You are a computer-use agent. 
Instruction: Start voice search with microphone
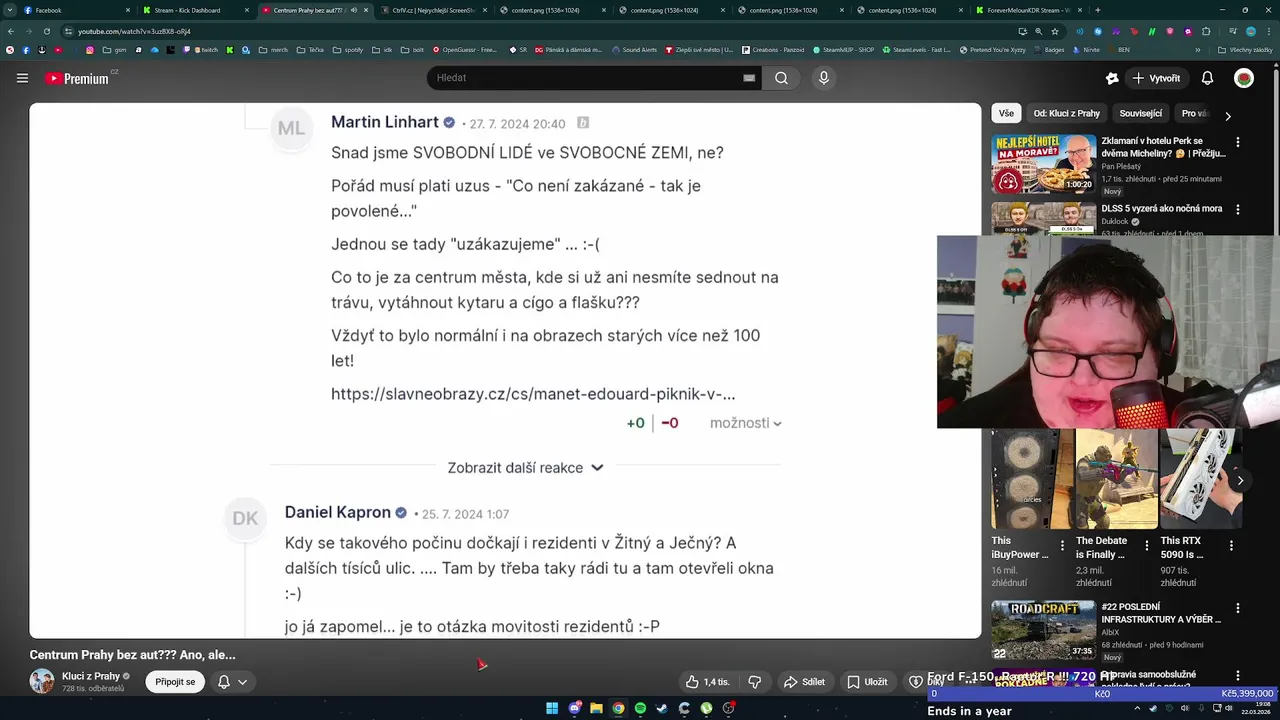click(x=824, y=78)
